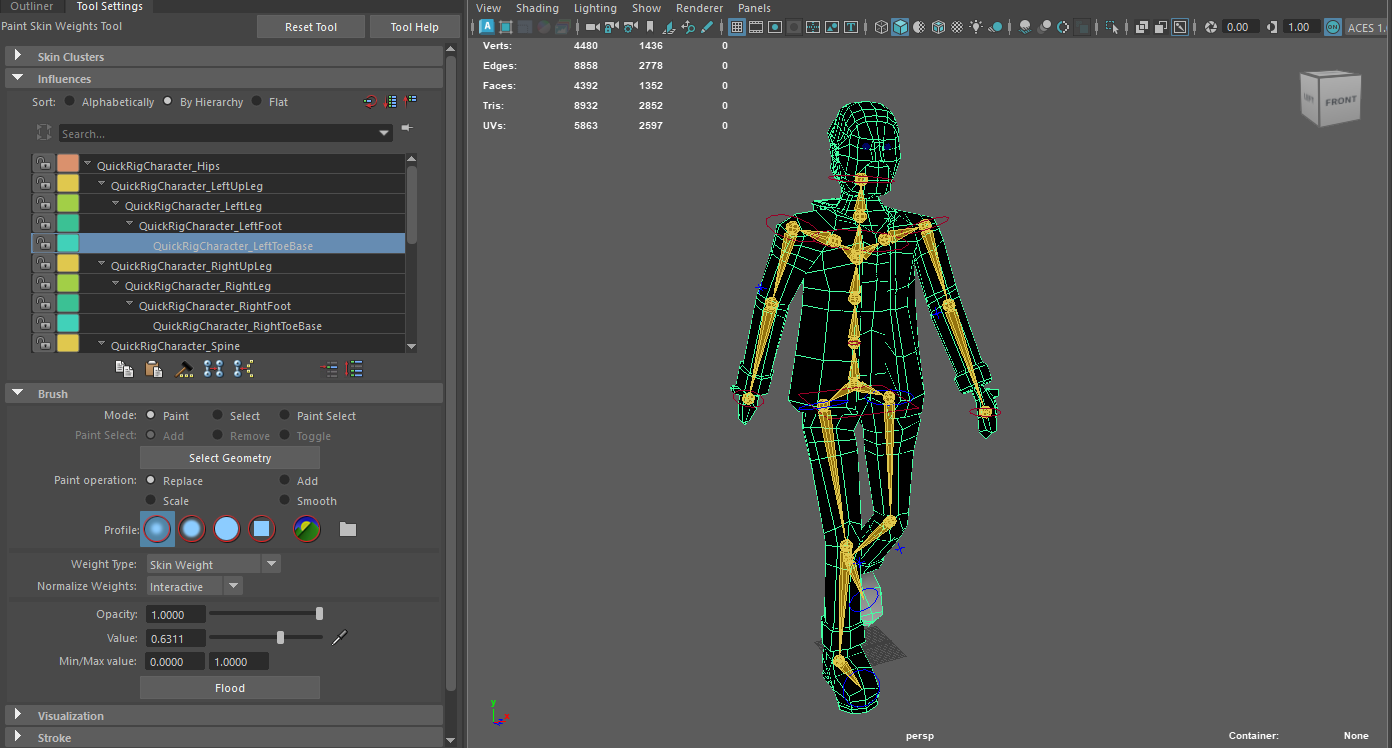
Task: Click the Reset Tool button
Action: tap(311, 27)
